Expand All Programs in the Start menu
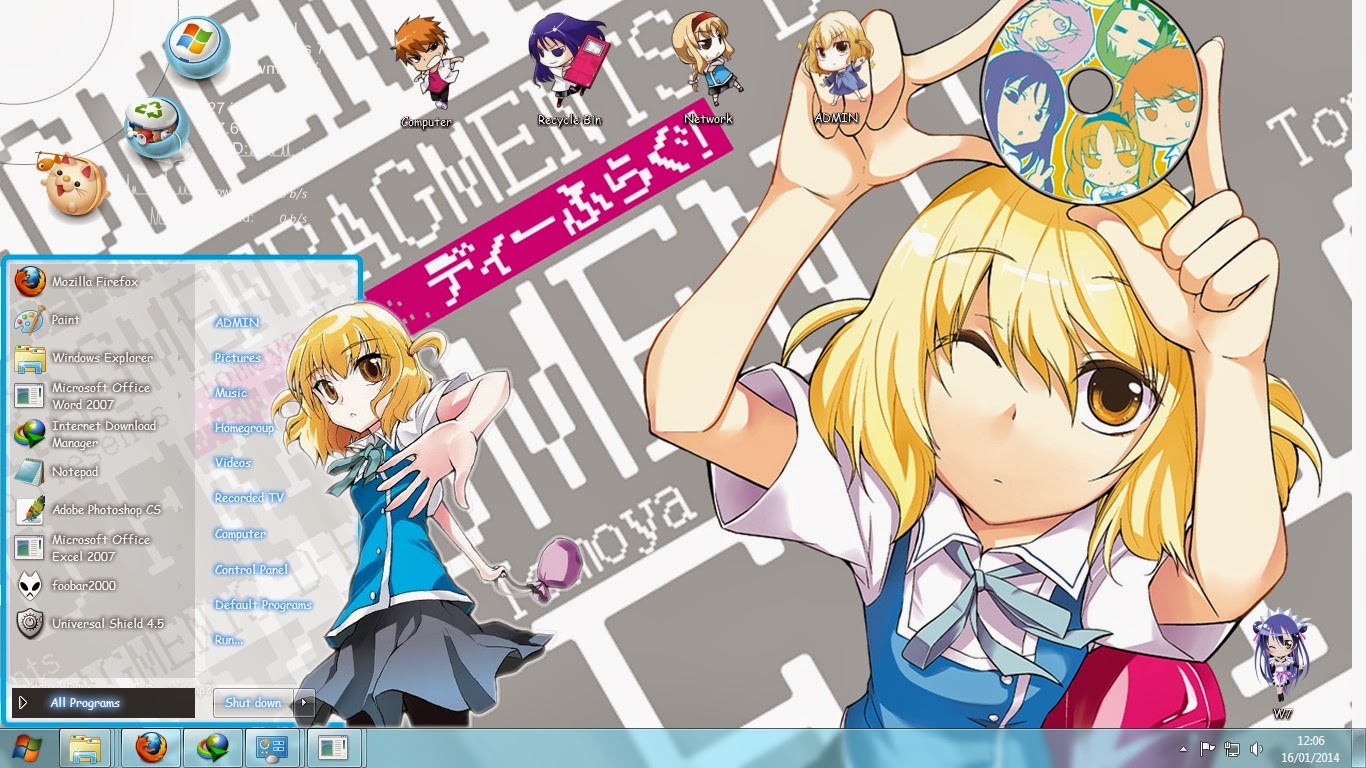Viewport: 1366px width, 768px height. pos(103,703)
